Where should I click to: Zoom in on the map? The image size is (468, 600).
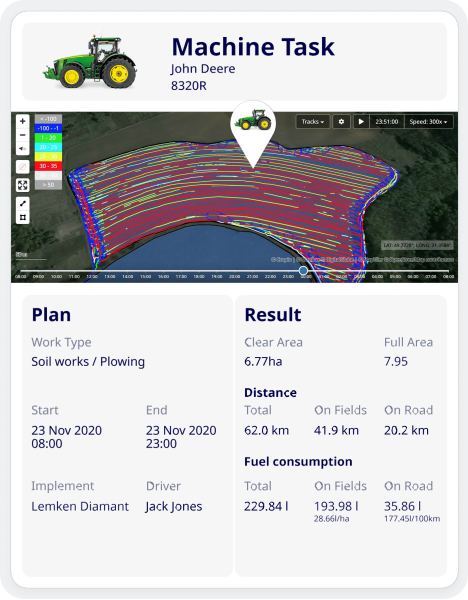[23, 121]
